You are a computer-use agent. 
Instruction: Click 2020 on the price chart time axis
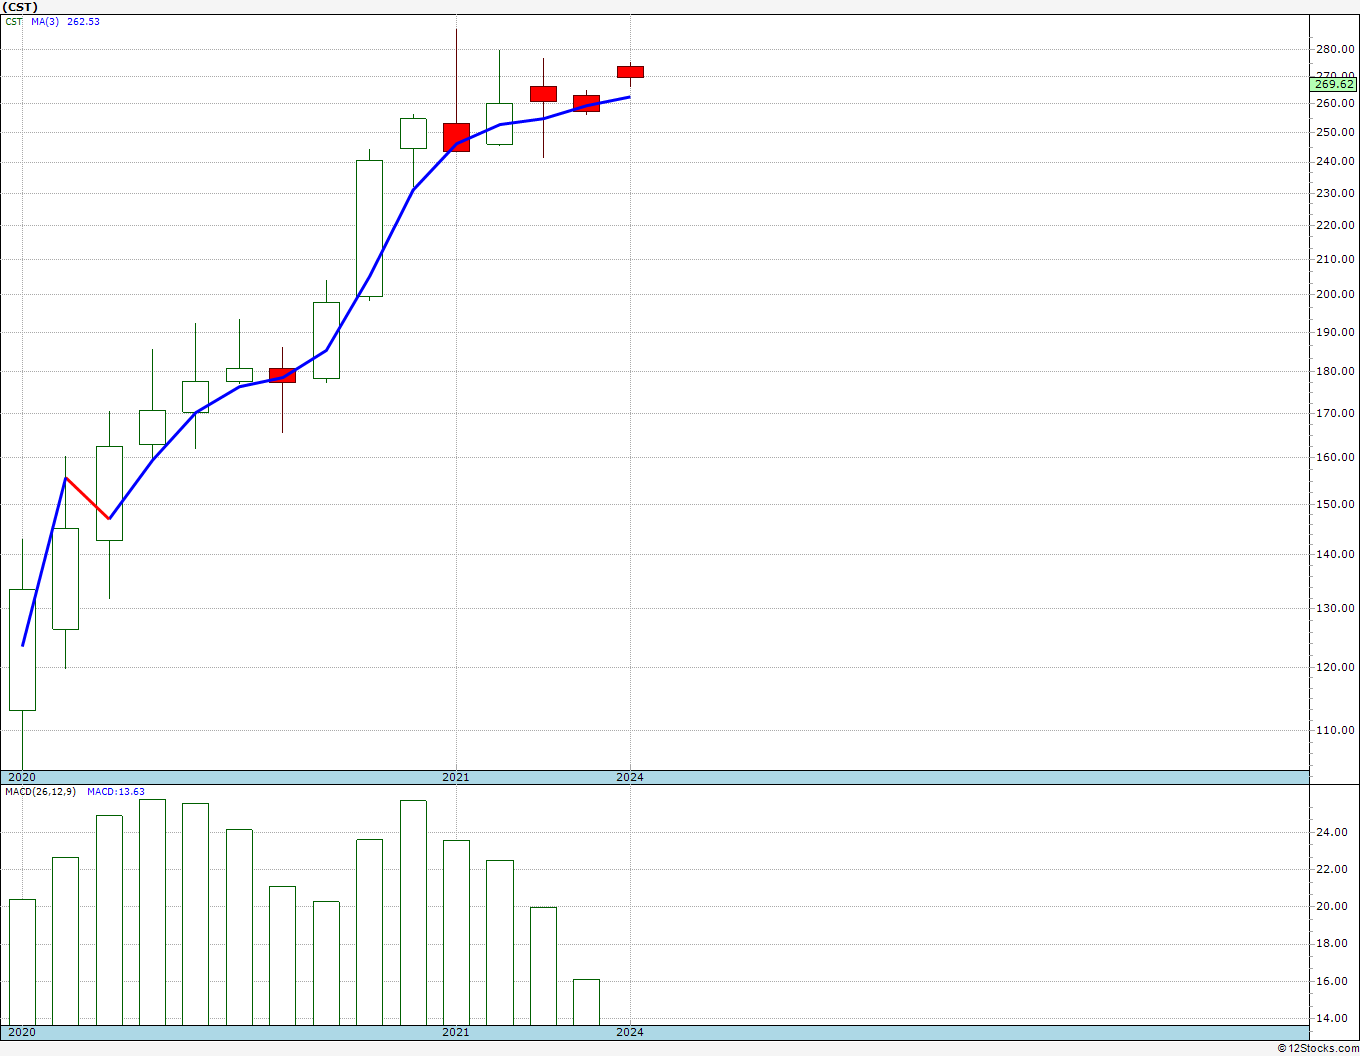(21, 777)
